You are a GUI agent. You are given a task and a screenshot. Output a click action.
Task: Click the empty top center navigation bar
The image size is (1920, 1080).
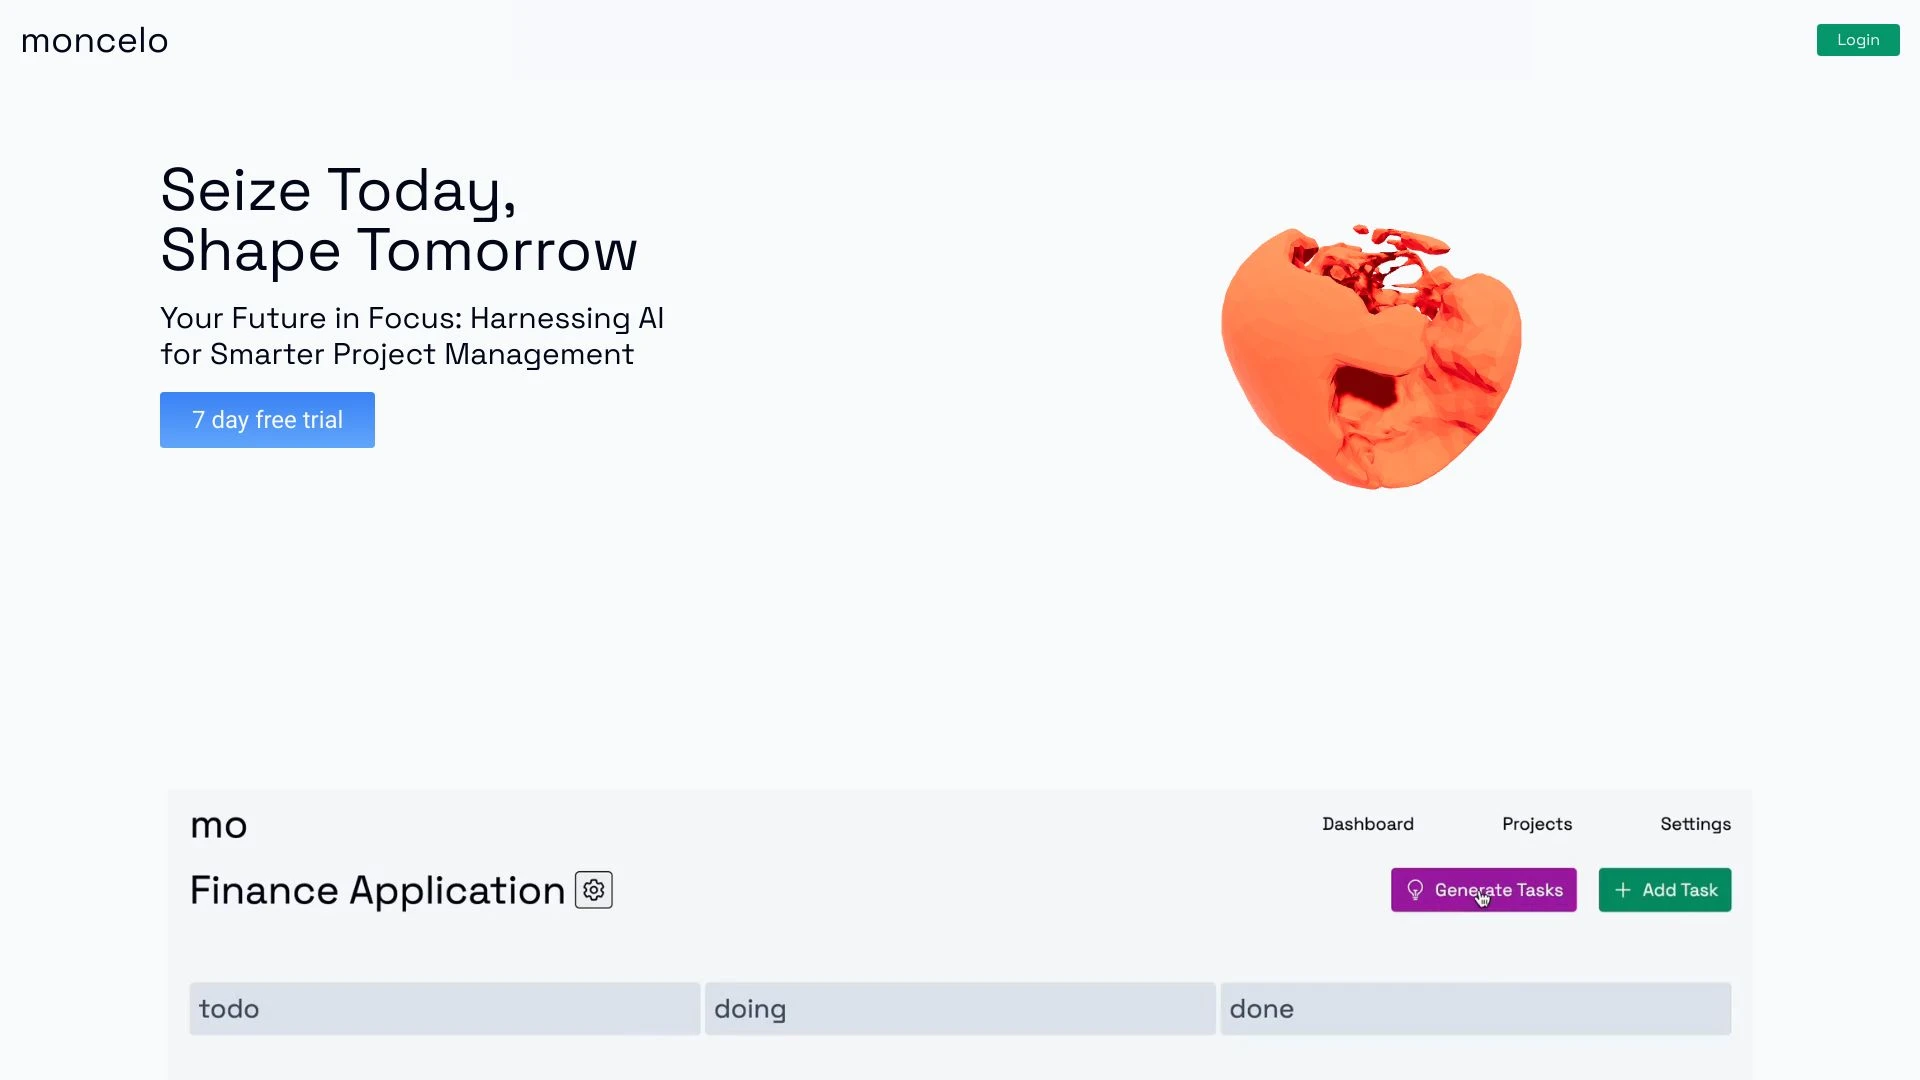tap(1020, 40)
